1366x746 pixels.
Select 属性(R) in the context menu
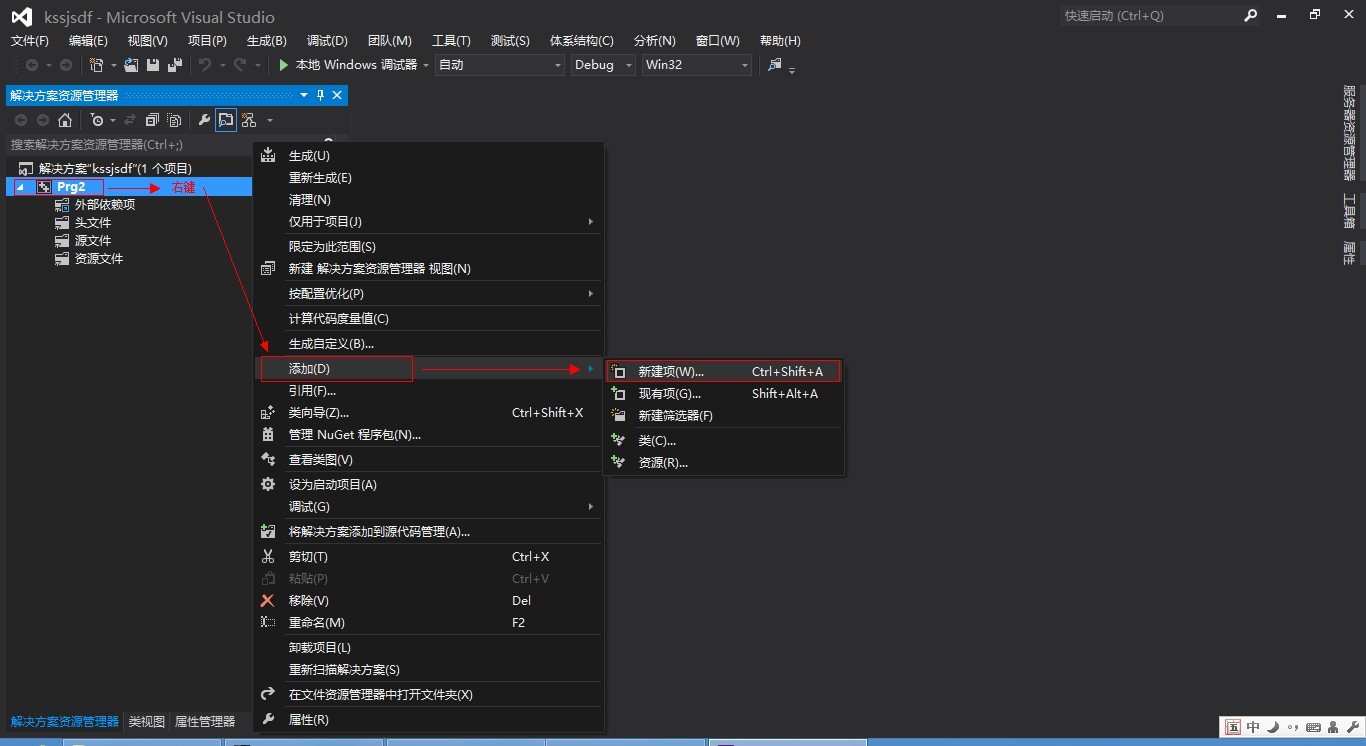tap(428, 720)
